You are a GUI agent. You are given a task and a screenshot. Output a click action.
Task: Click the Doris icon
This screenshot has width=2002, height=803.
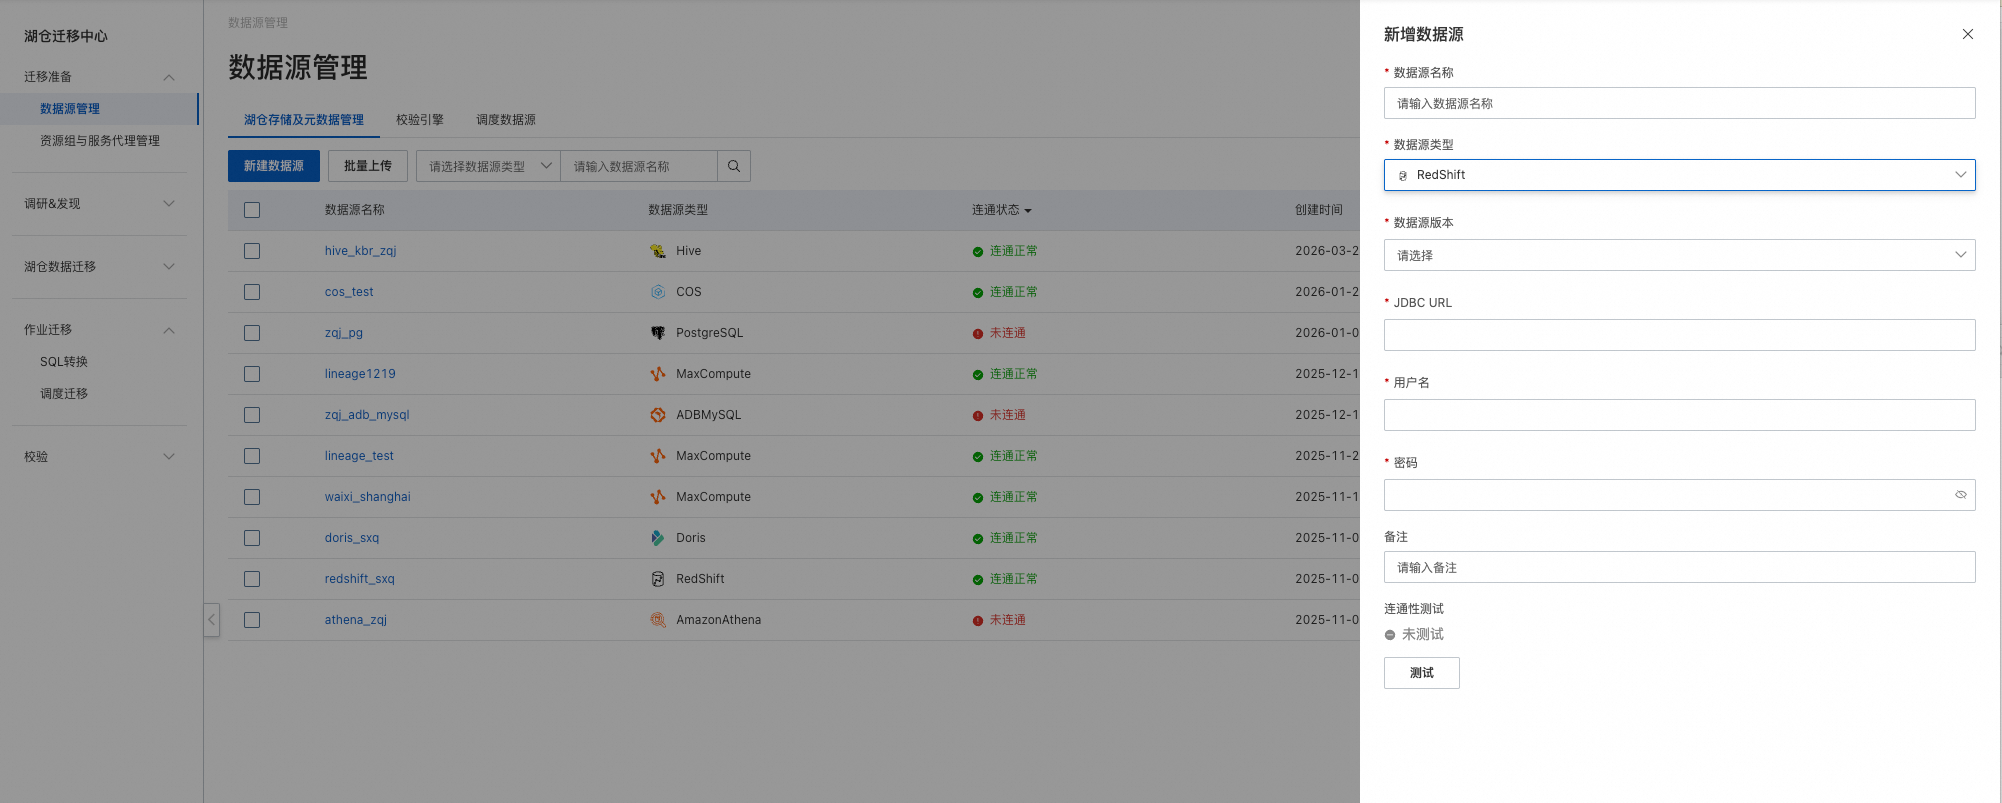click(x=658, y=538)
